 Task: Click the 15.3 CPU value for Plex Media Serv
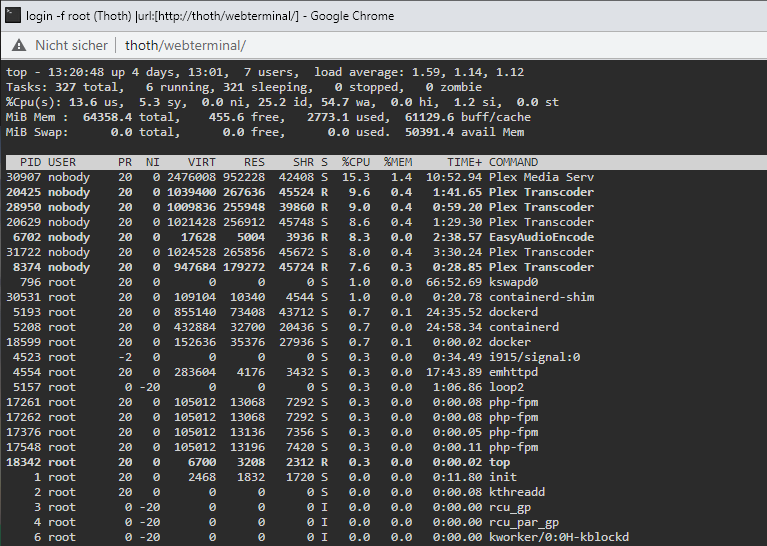[x=356, y=177]
